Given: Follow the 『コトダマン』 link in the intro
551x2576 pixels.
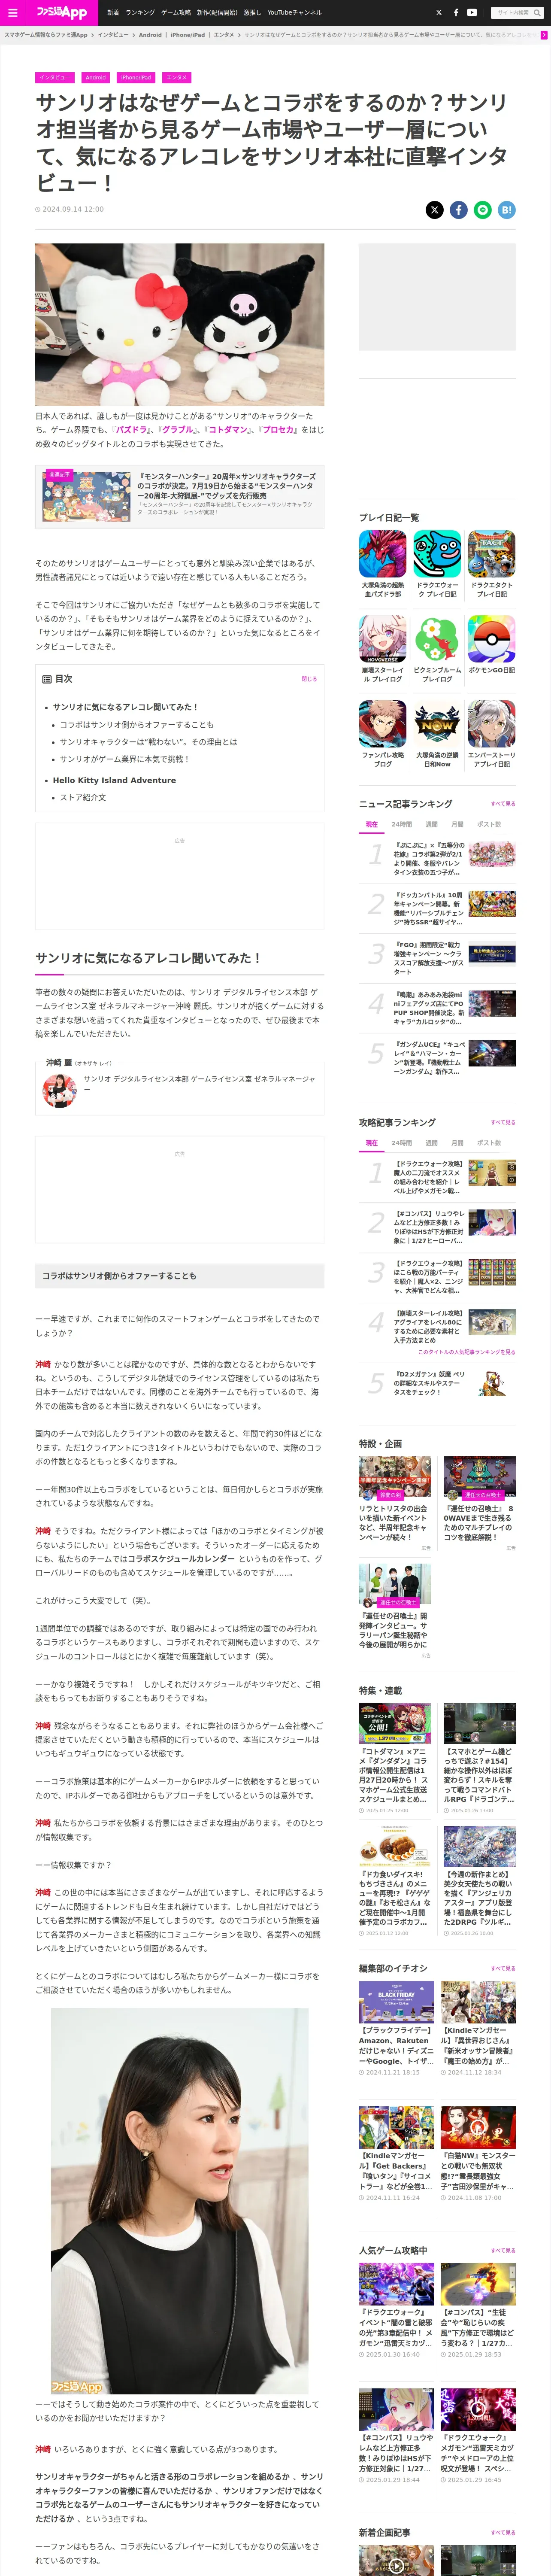Looking at the screenshot, I should click(x=227, y=430).
